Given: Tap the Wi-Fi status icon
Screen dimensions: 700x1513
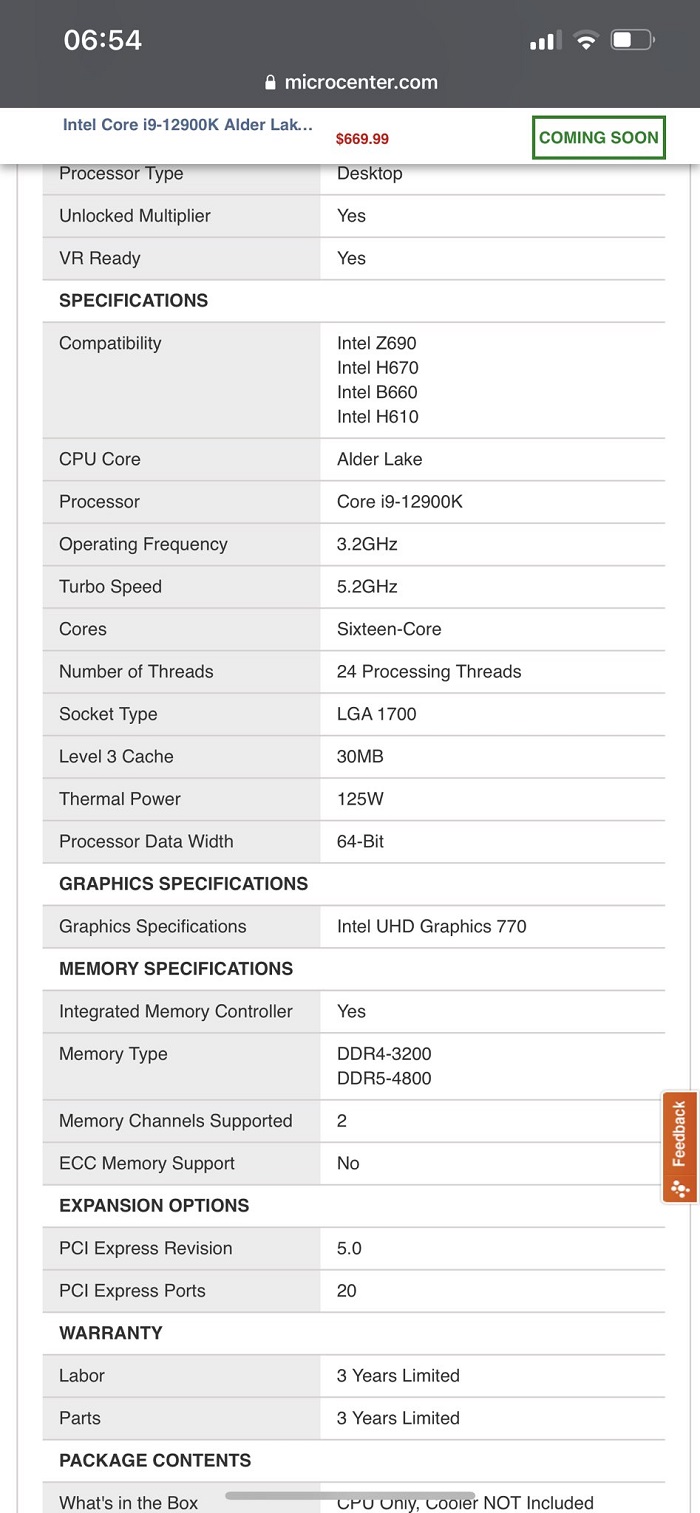Looking at the screenshot, I should (x=587, y=41).
